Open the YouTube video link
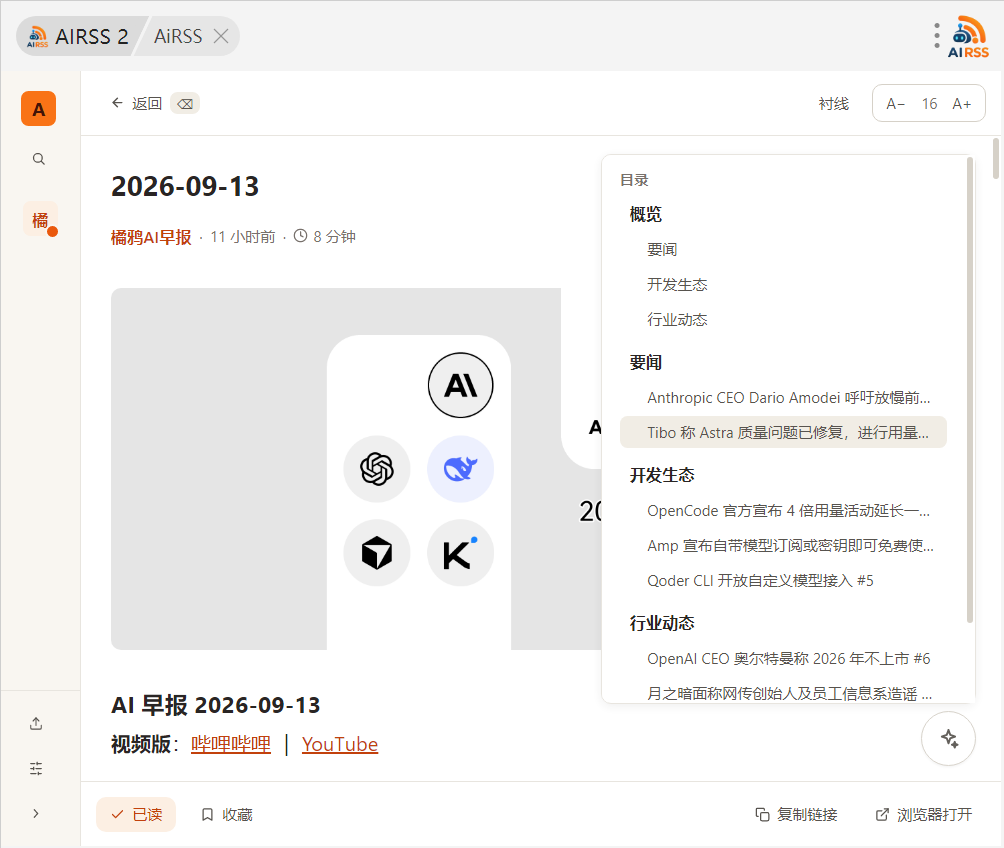 click(x=340, y=744)
